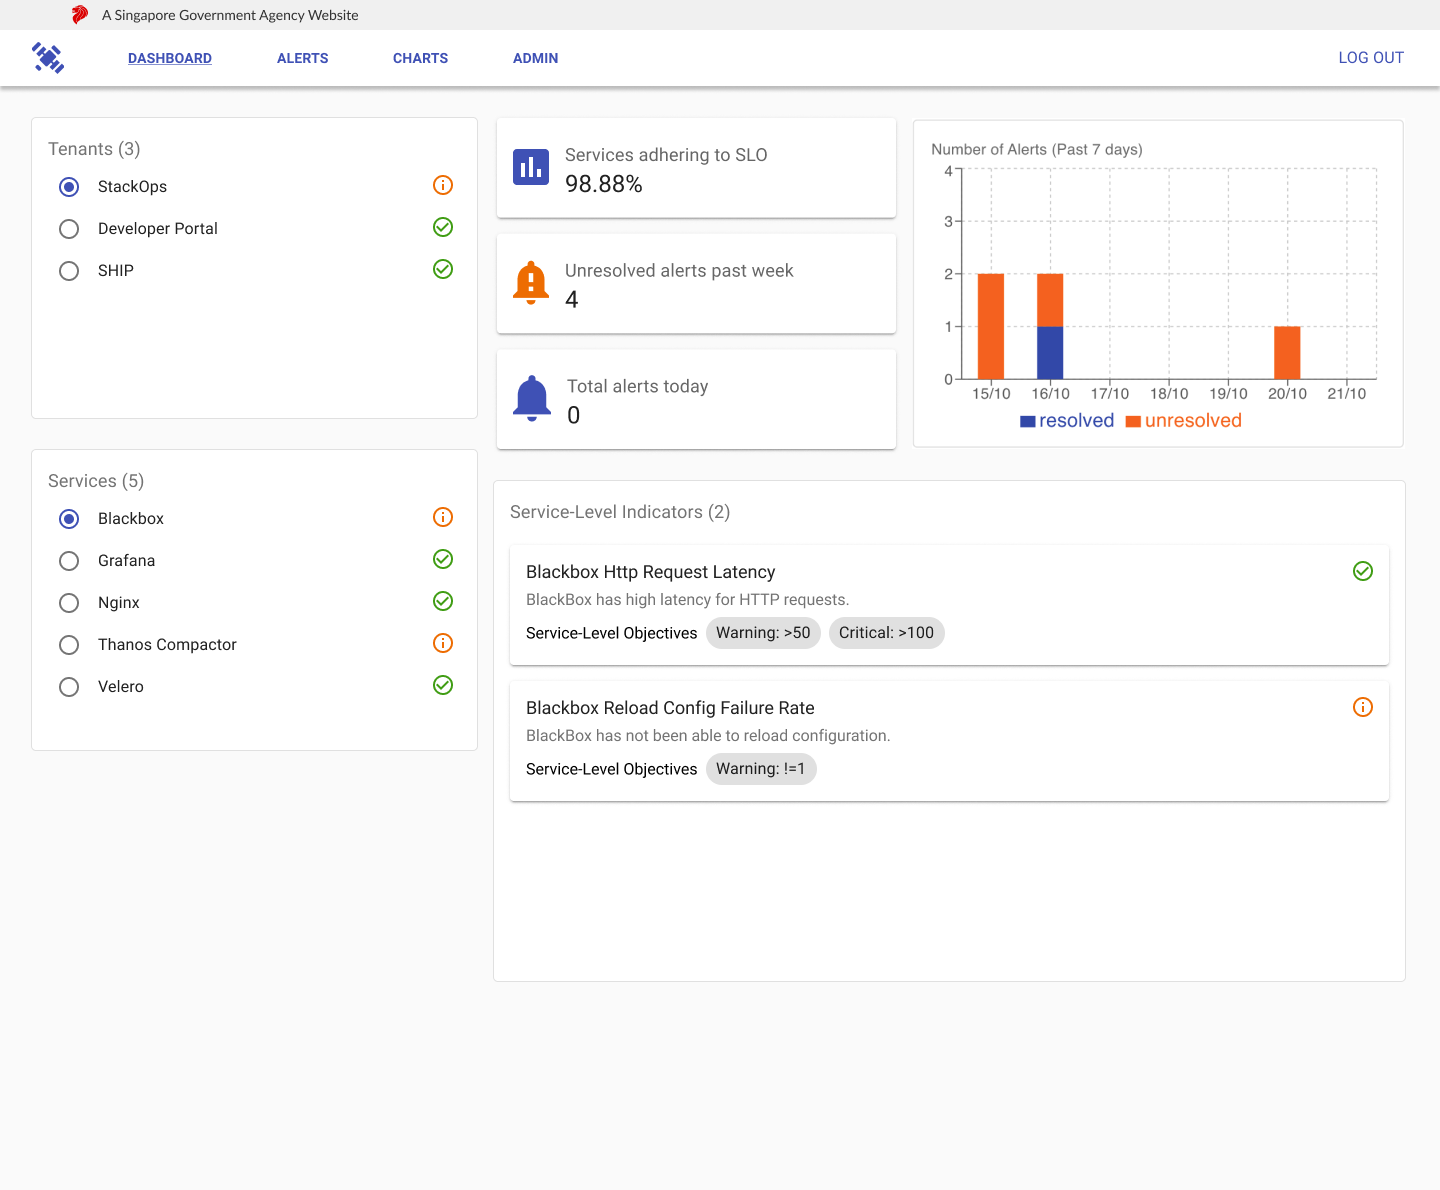Click the Warning: !=1 objective chip
Viewport: 1440px width, 1190px height.
click(761, 769)
